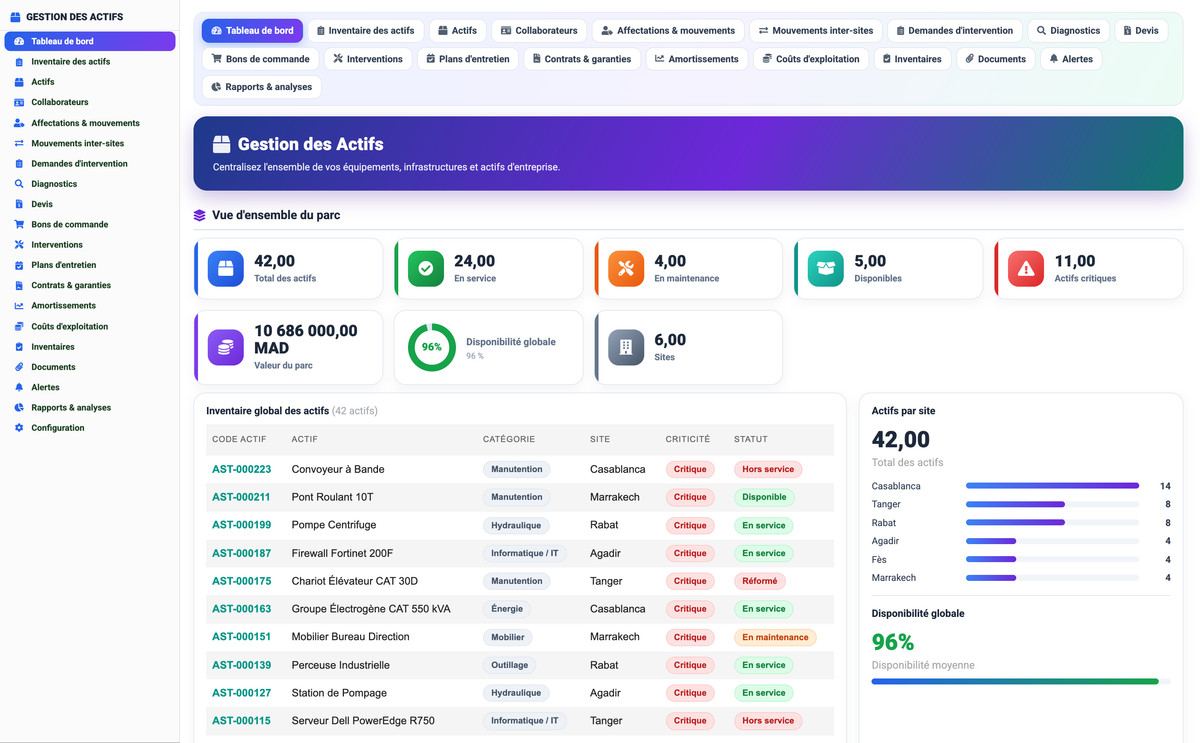Open the Amortissements top tab
Screen dimensions: 1200x743
click(697, 59)
